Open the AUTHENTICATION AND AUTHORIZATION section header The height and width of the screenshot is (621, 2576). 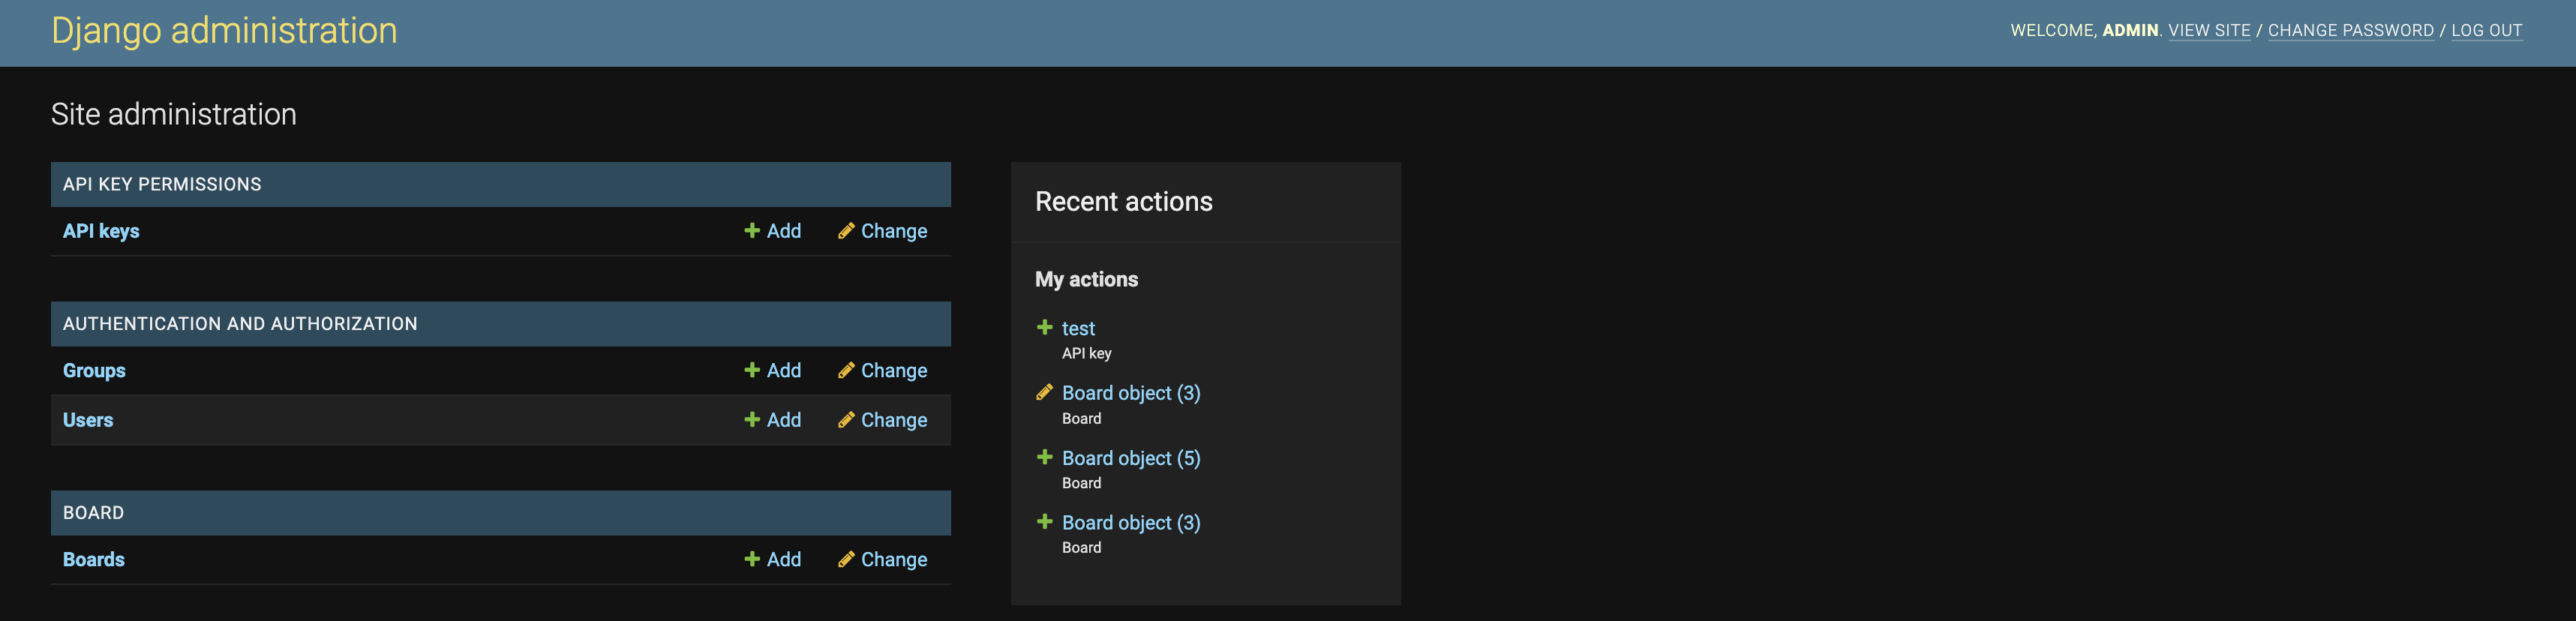click(x=240, y=324)
